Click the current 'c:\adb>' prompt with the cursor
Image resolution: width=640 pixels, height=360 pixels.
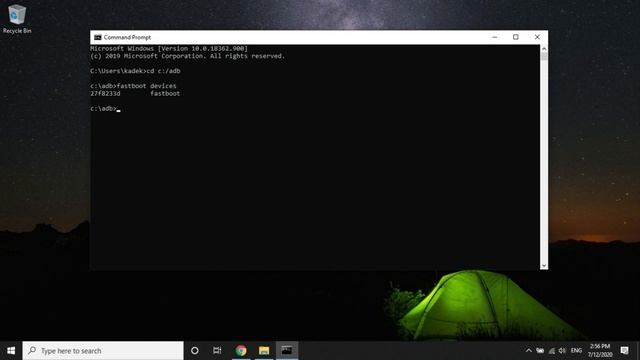105,109
